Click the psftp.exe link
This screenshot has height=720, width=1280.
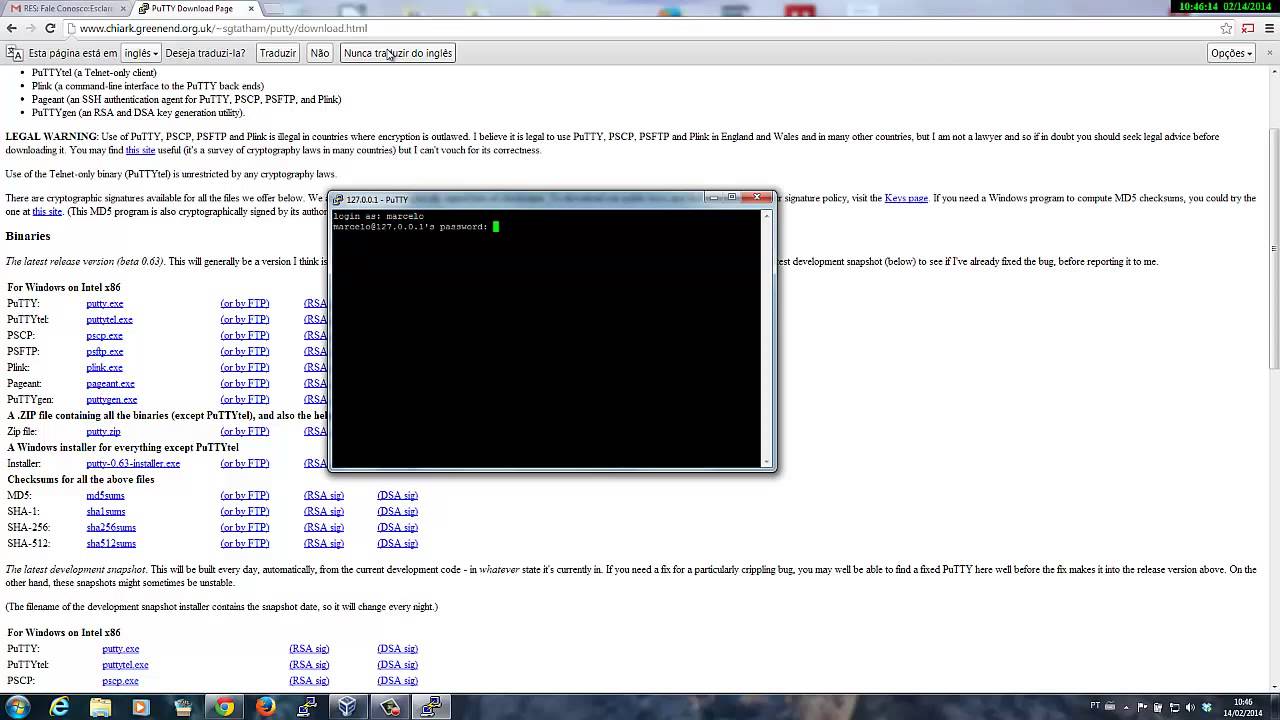[105, 351]
